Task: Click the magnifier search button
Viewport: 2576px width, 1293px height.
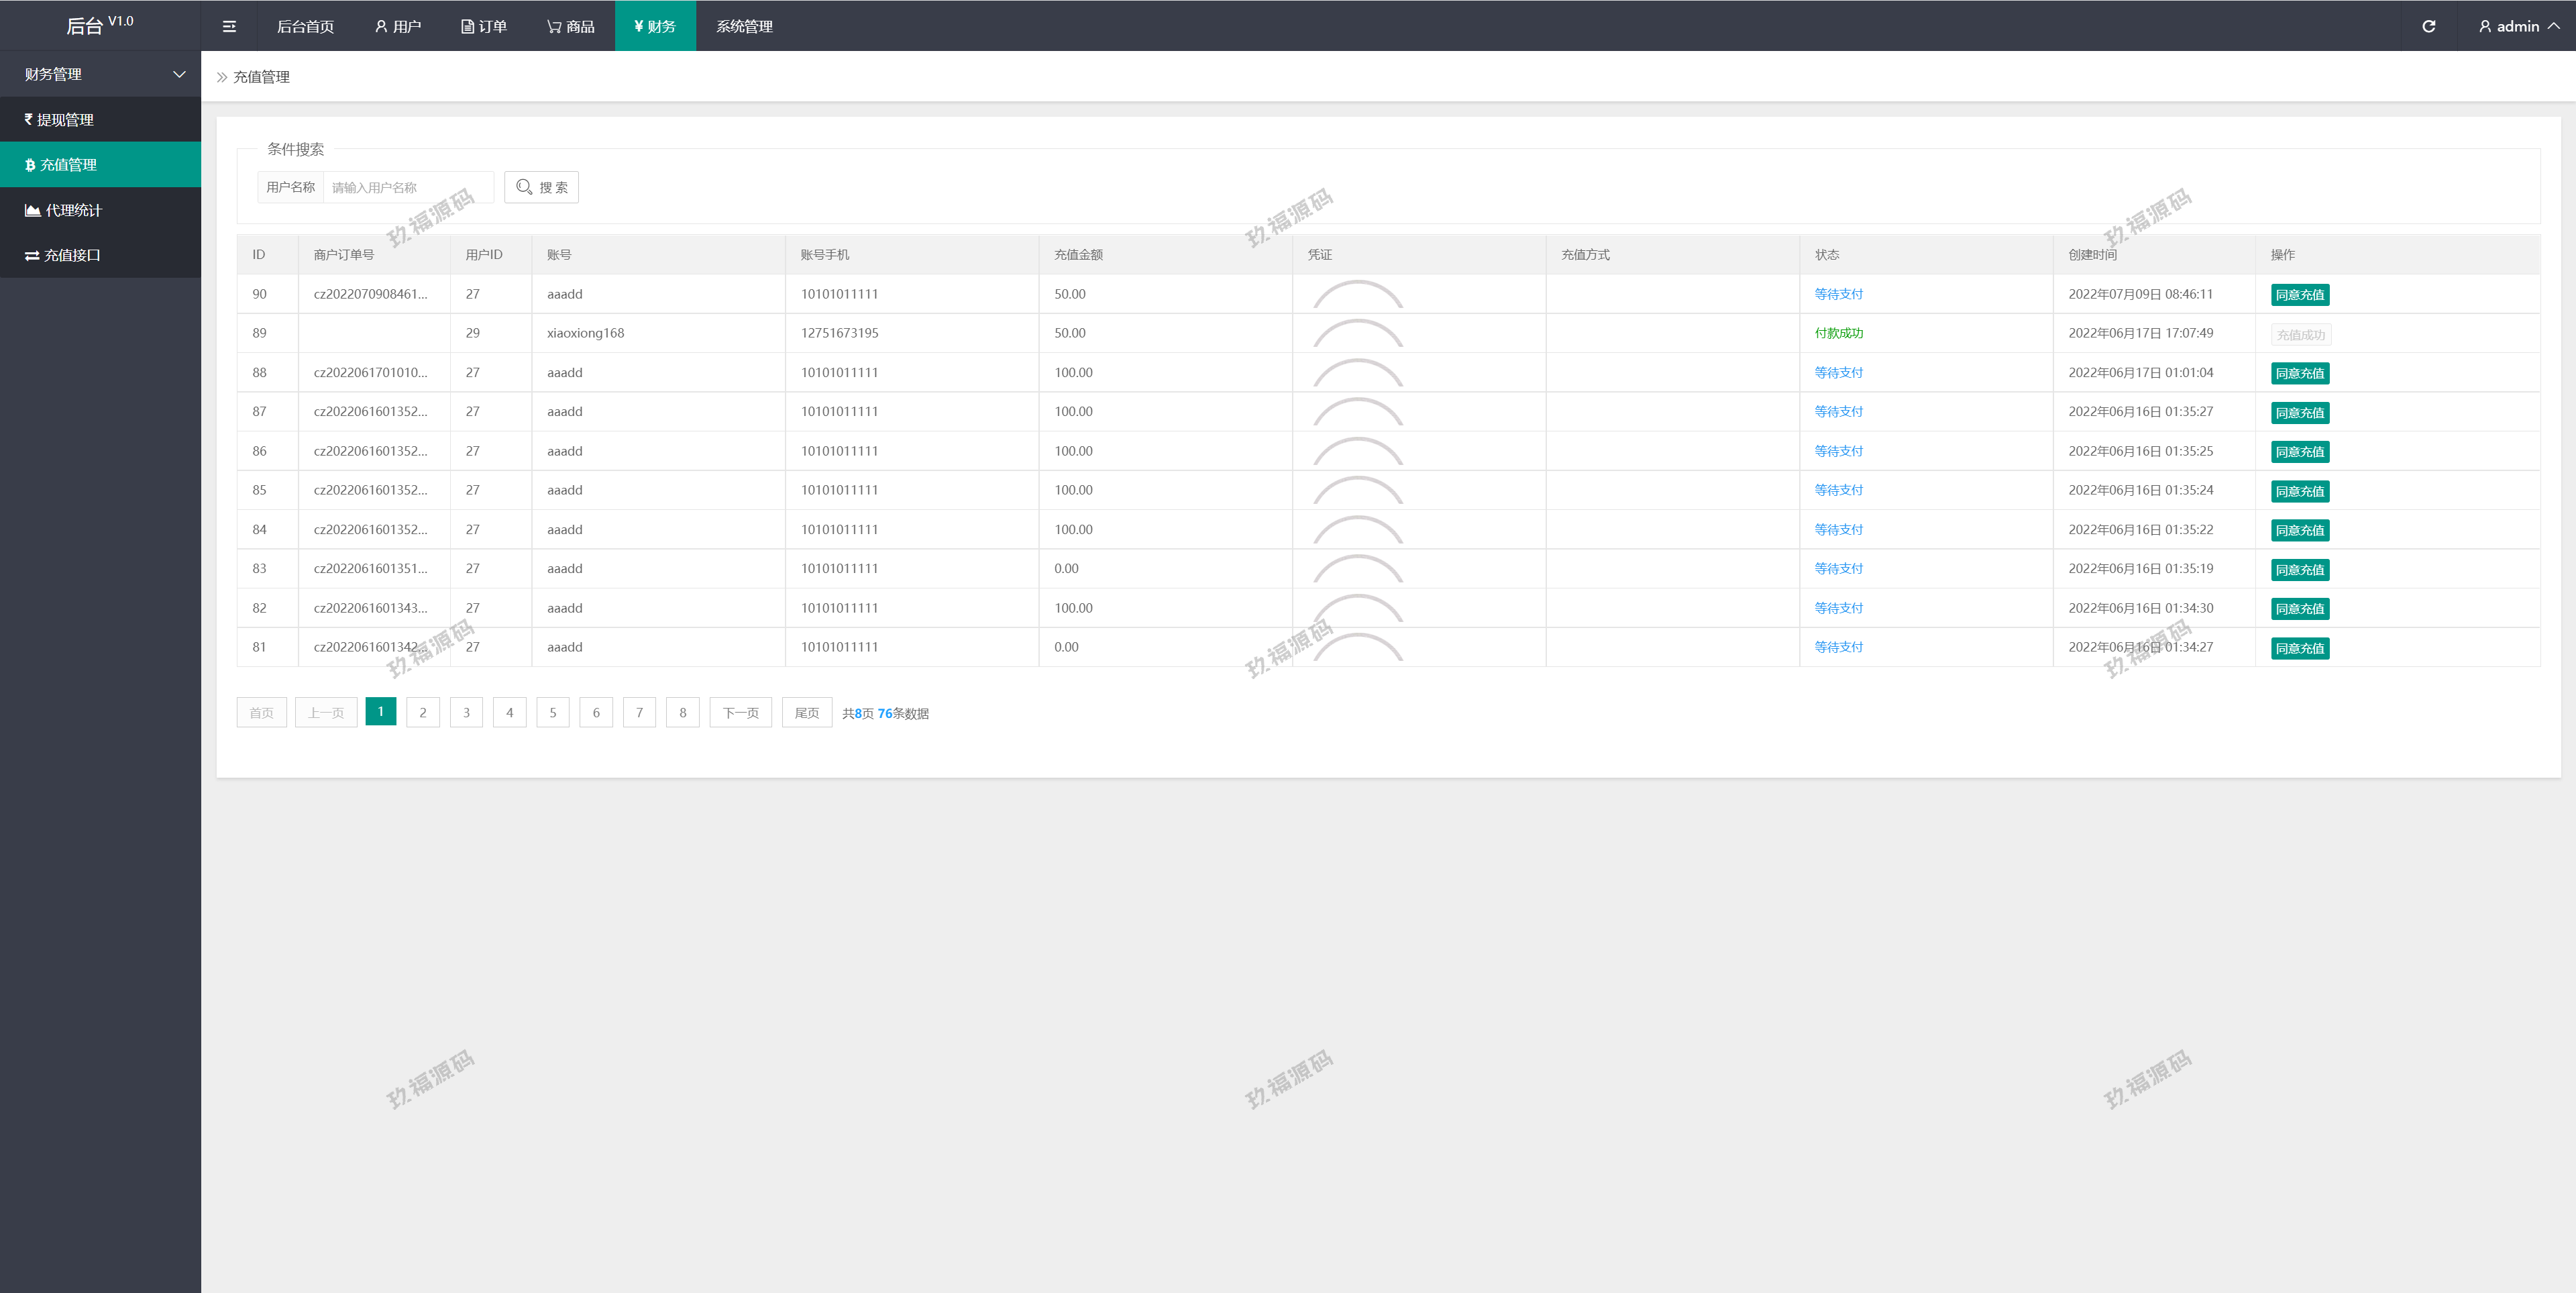Action: pos(541,187)
